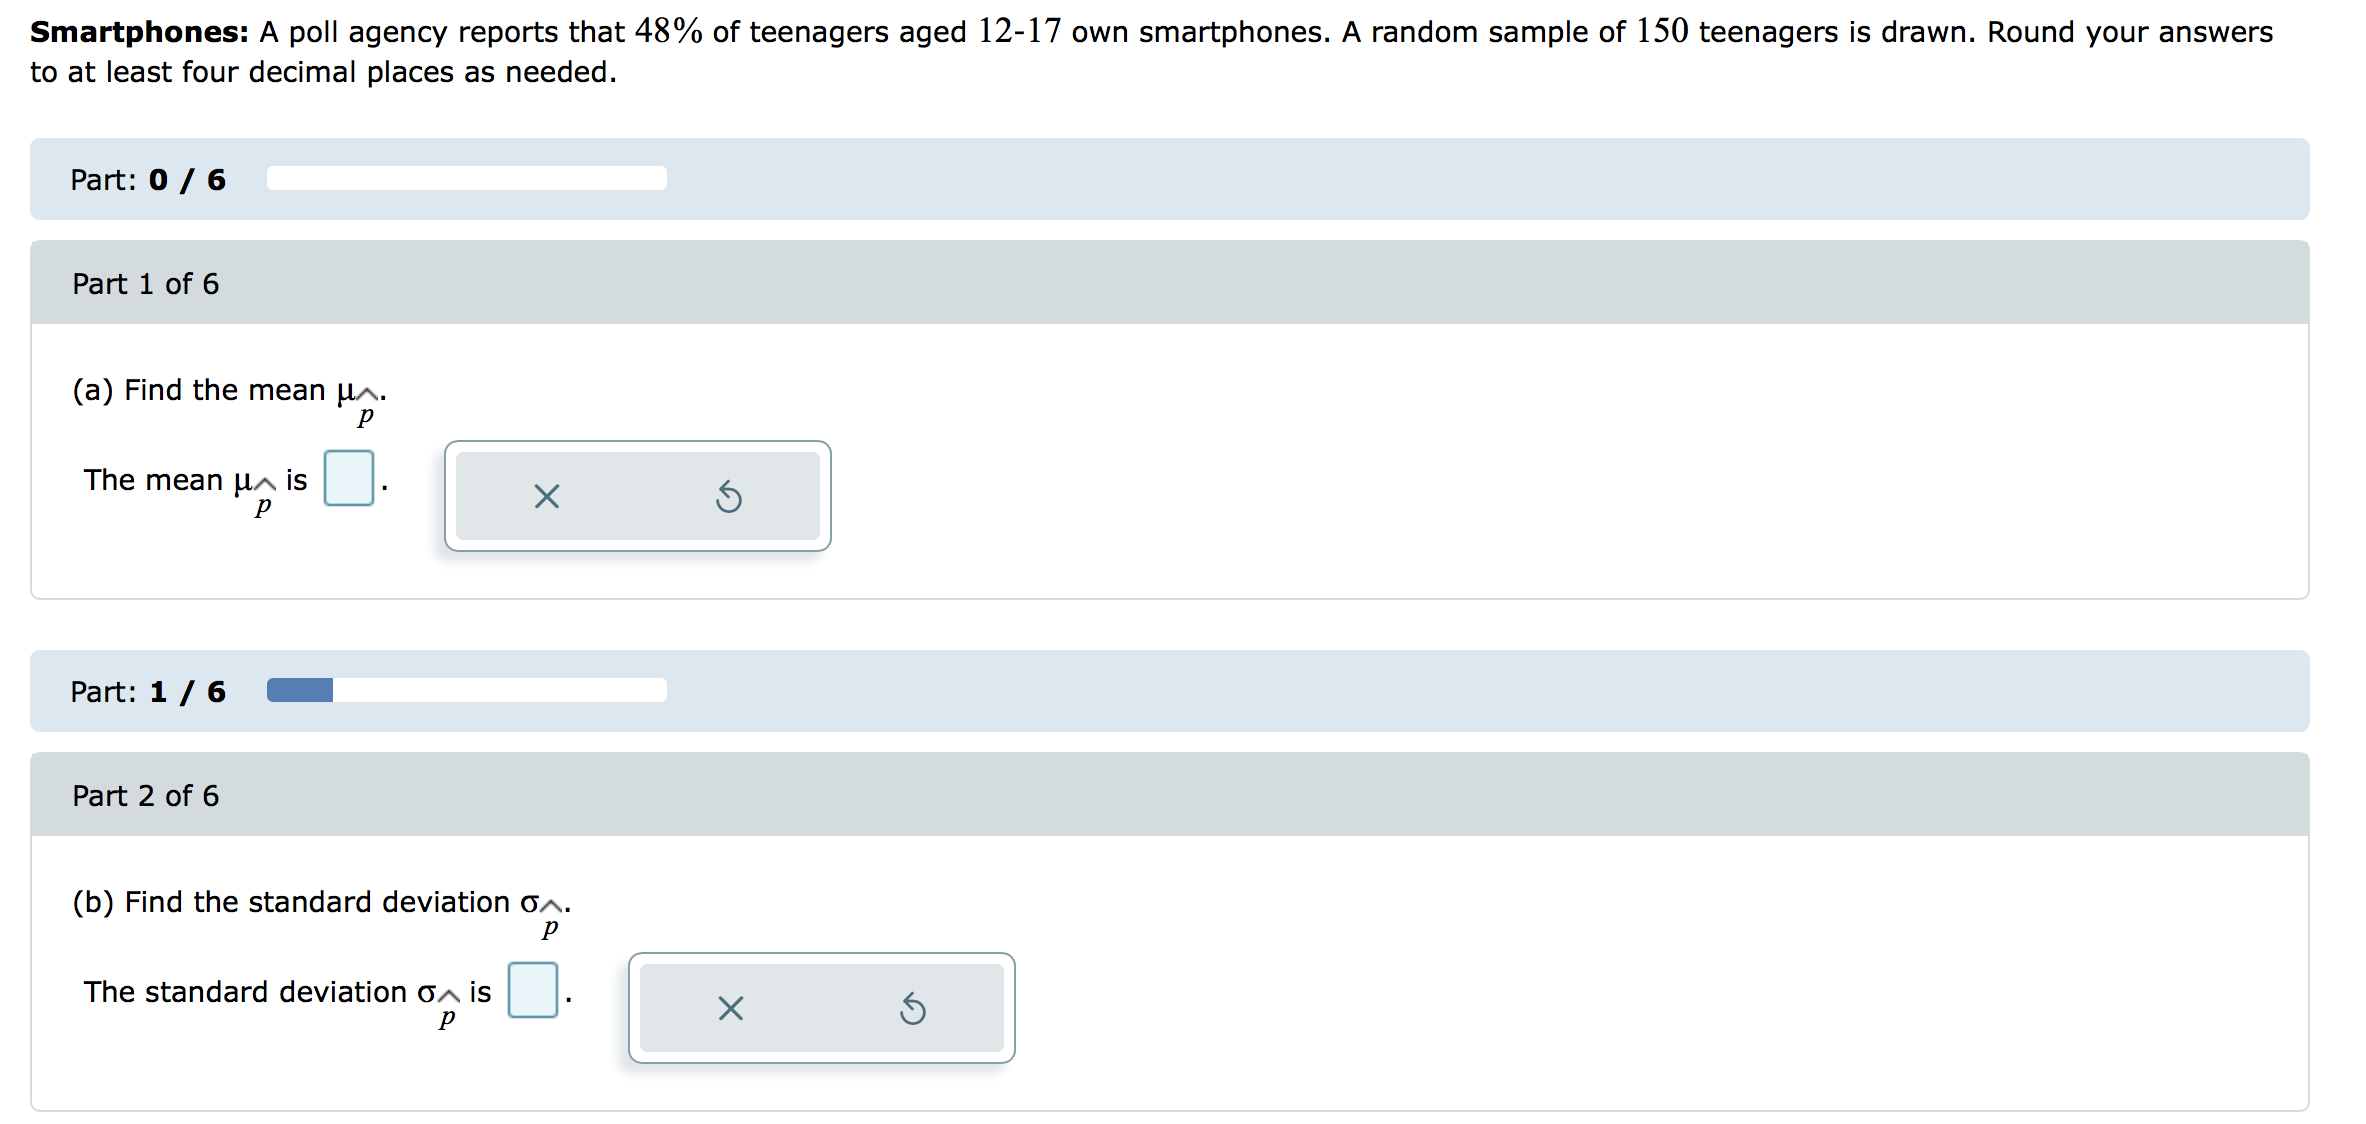2366x1124 pixels.
Task: Click the circular refresh icon for question (b)
Action: 913,1009
